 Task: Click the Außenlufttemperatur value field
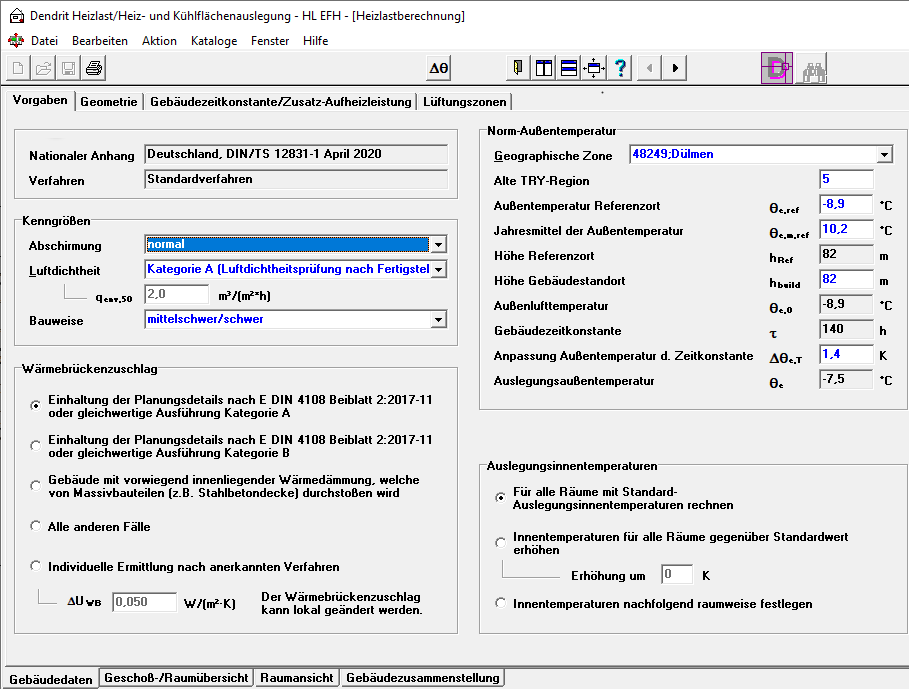(x=846, y=304)
